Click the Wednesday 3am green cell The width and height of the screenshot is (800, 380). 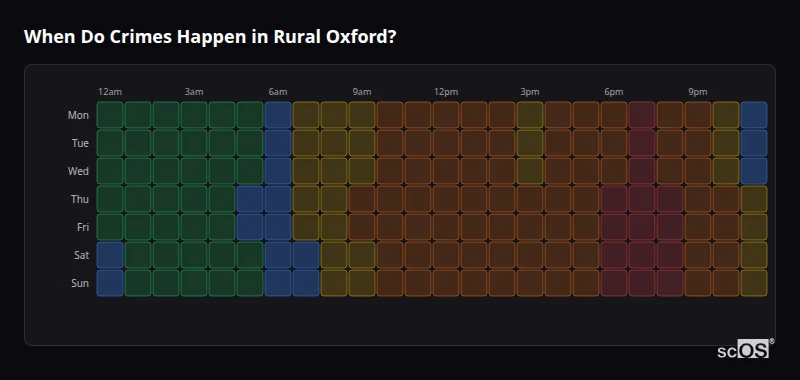click(x=194, y=171)
